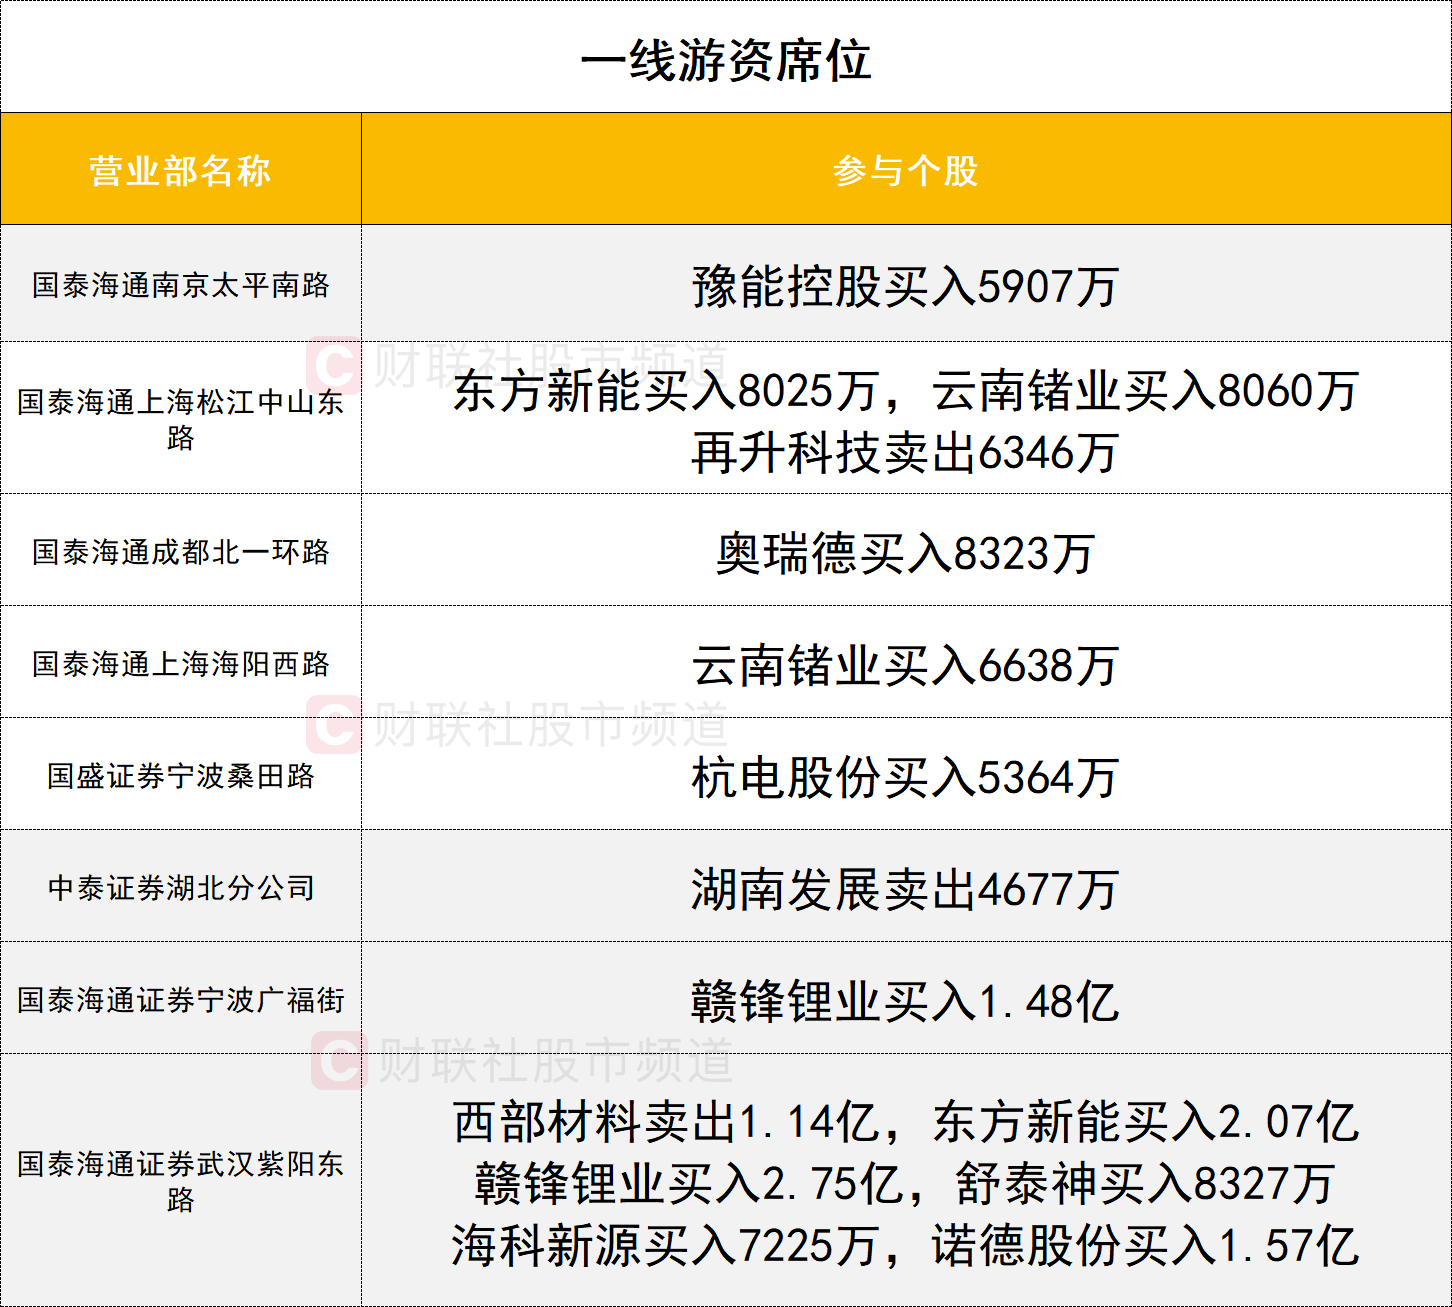
Task: Click the "国泰海通南京太平南路" cell
Action: (181, 284)
